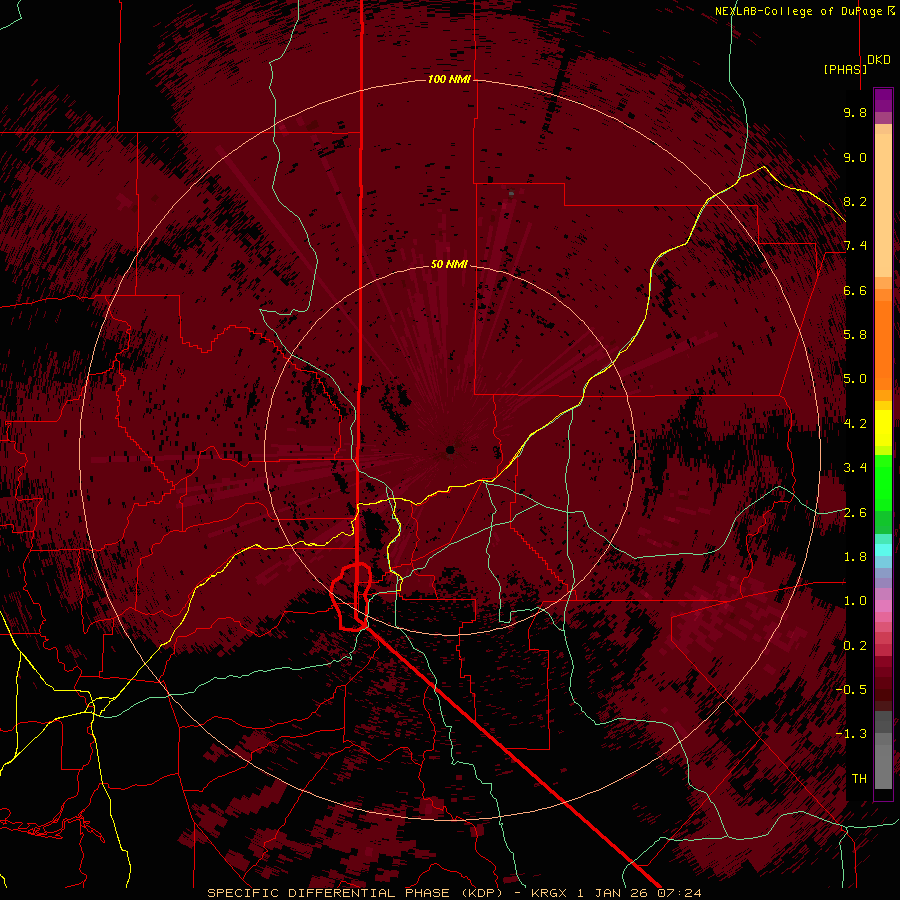Screen dimensions: 900x900
Task: Click the 100 NMI range ring label
Action: (449, 79)
